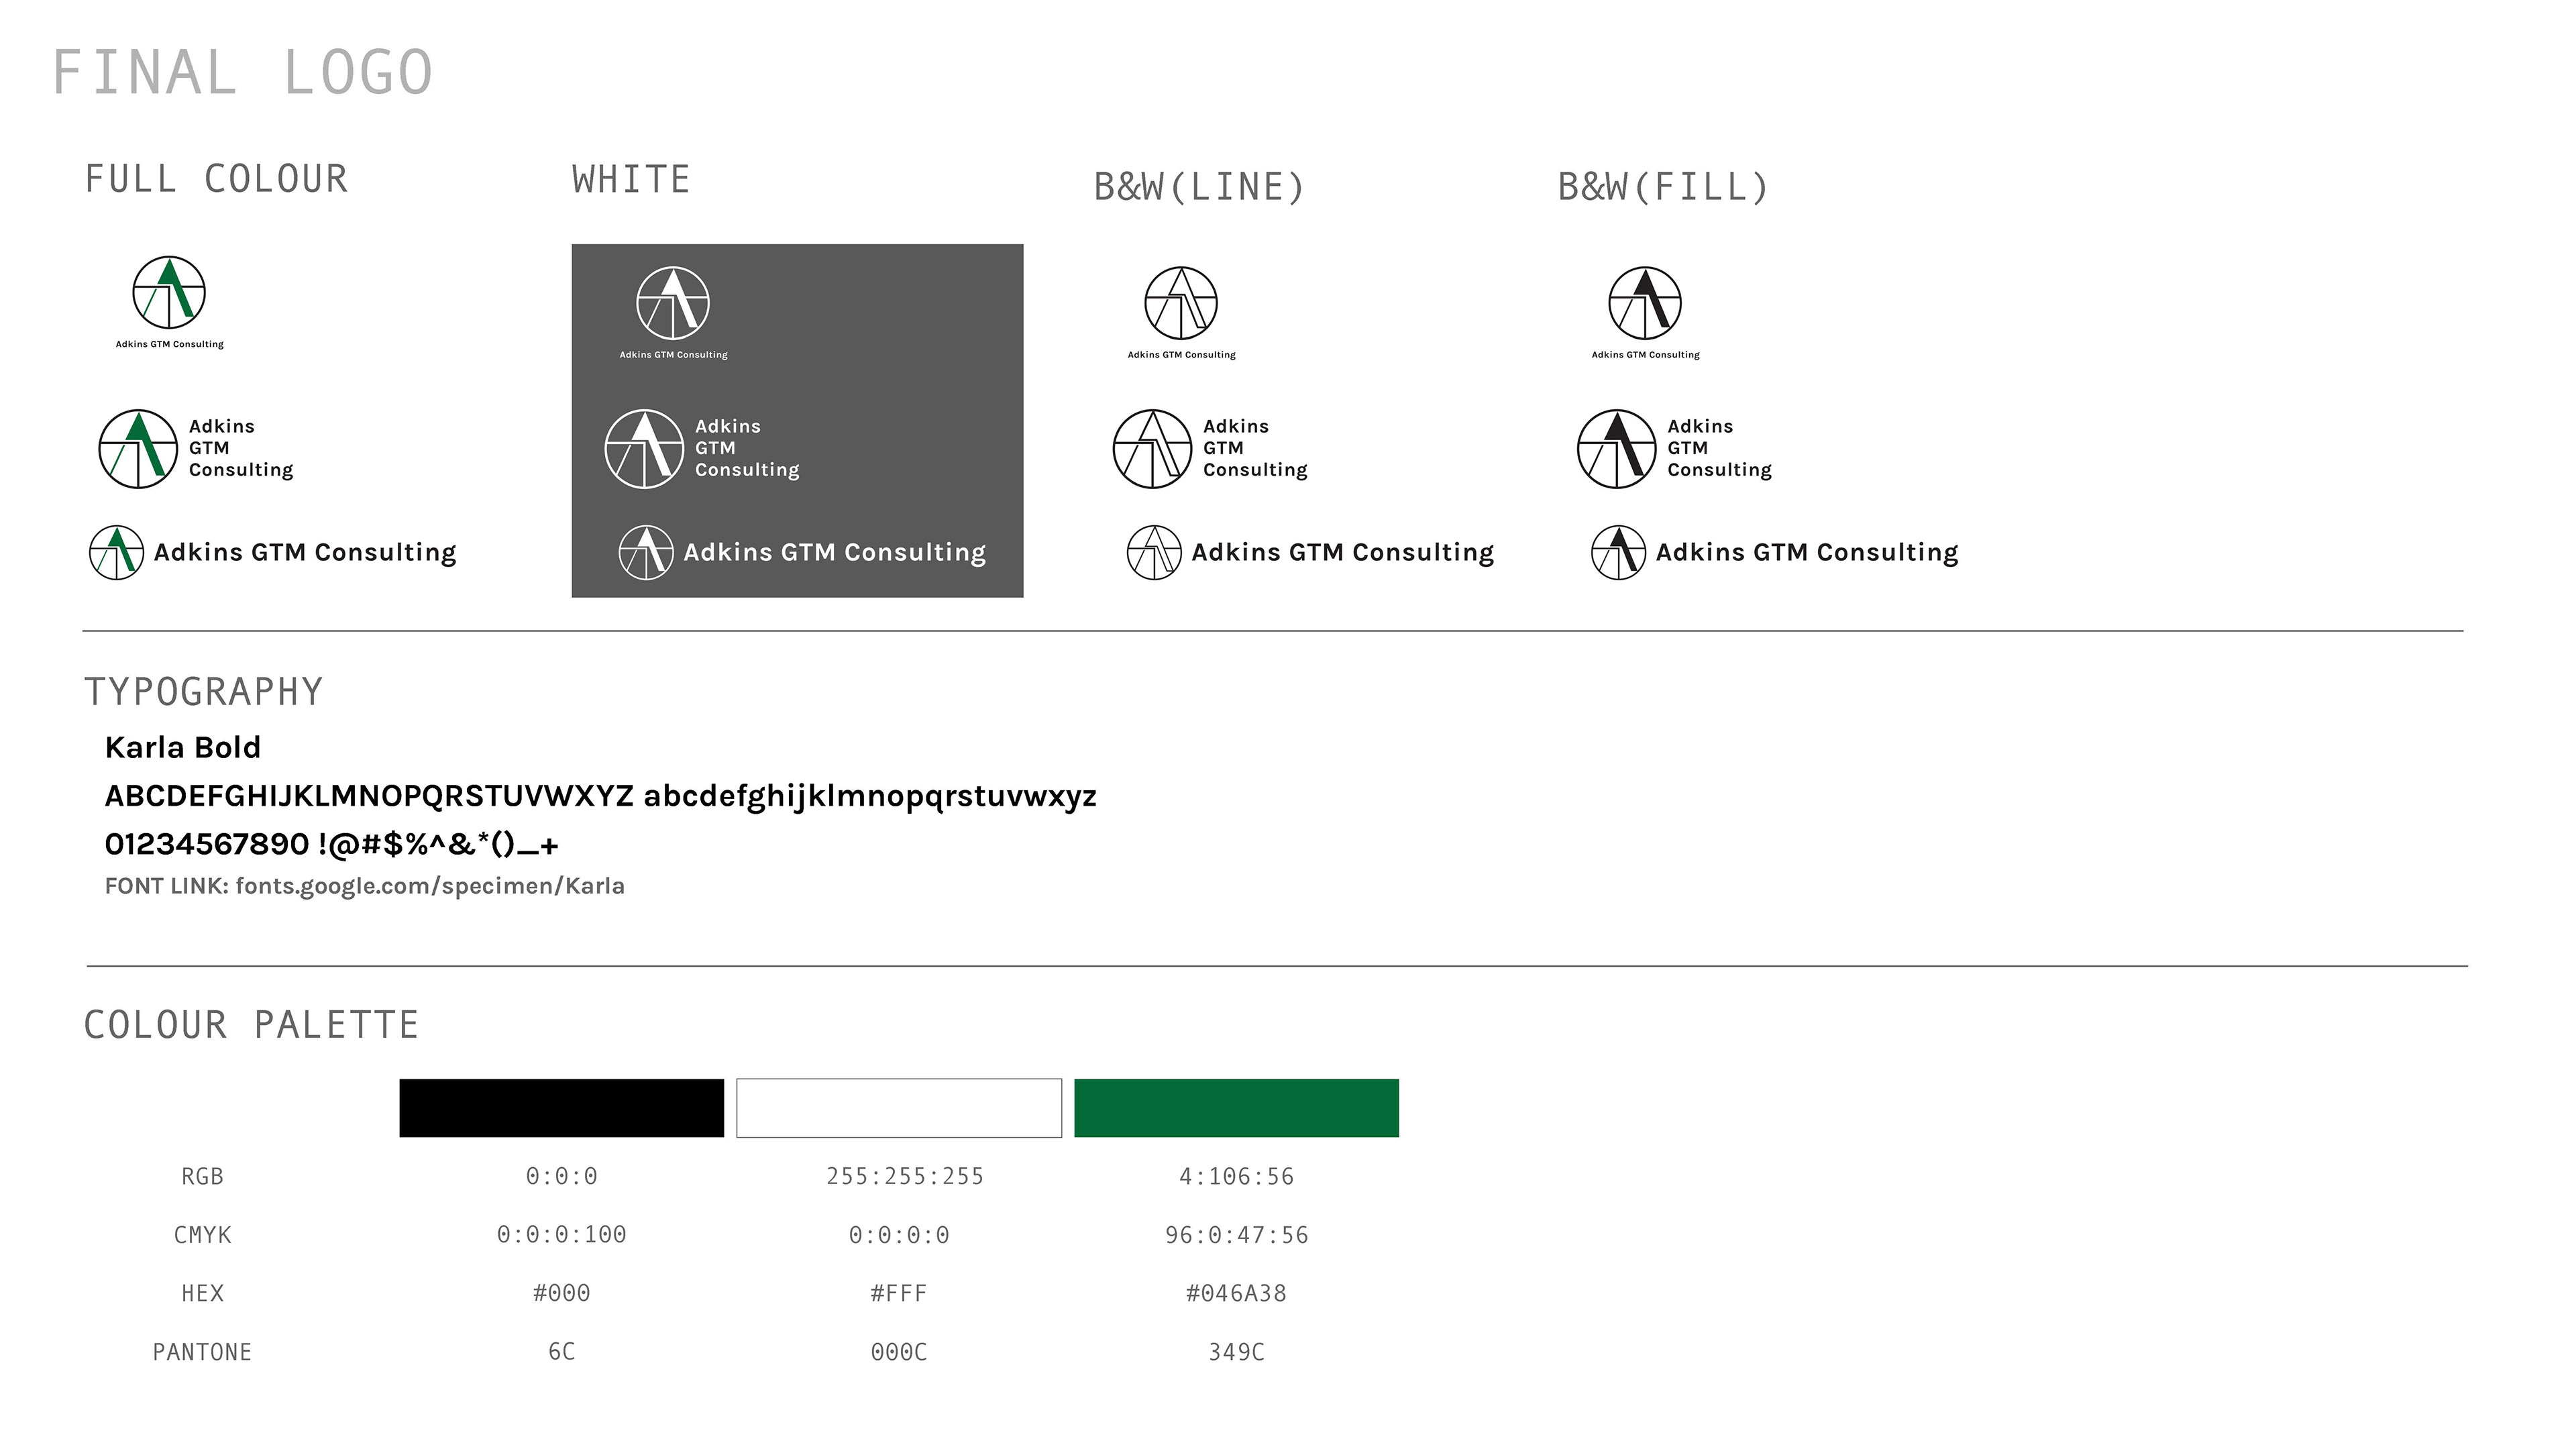This screenshot has height=1449, width=2576.
Task: Open the fonts.google.com/specimen/Karla font link
Action: click(x=430, y=886)
